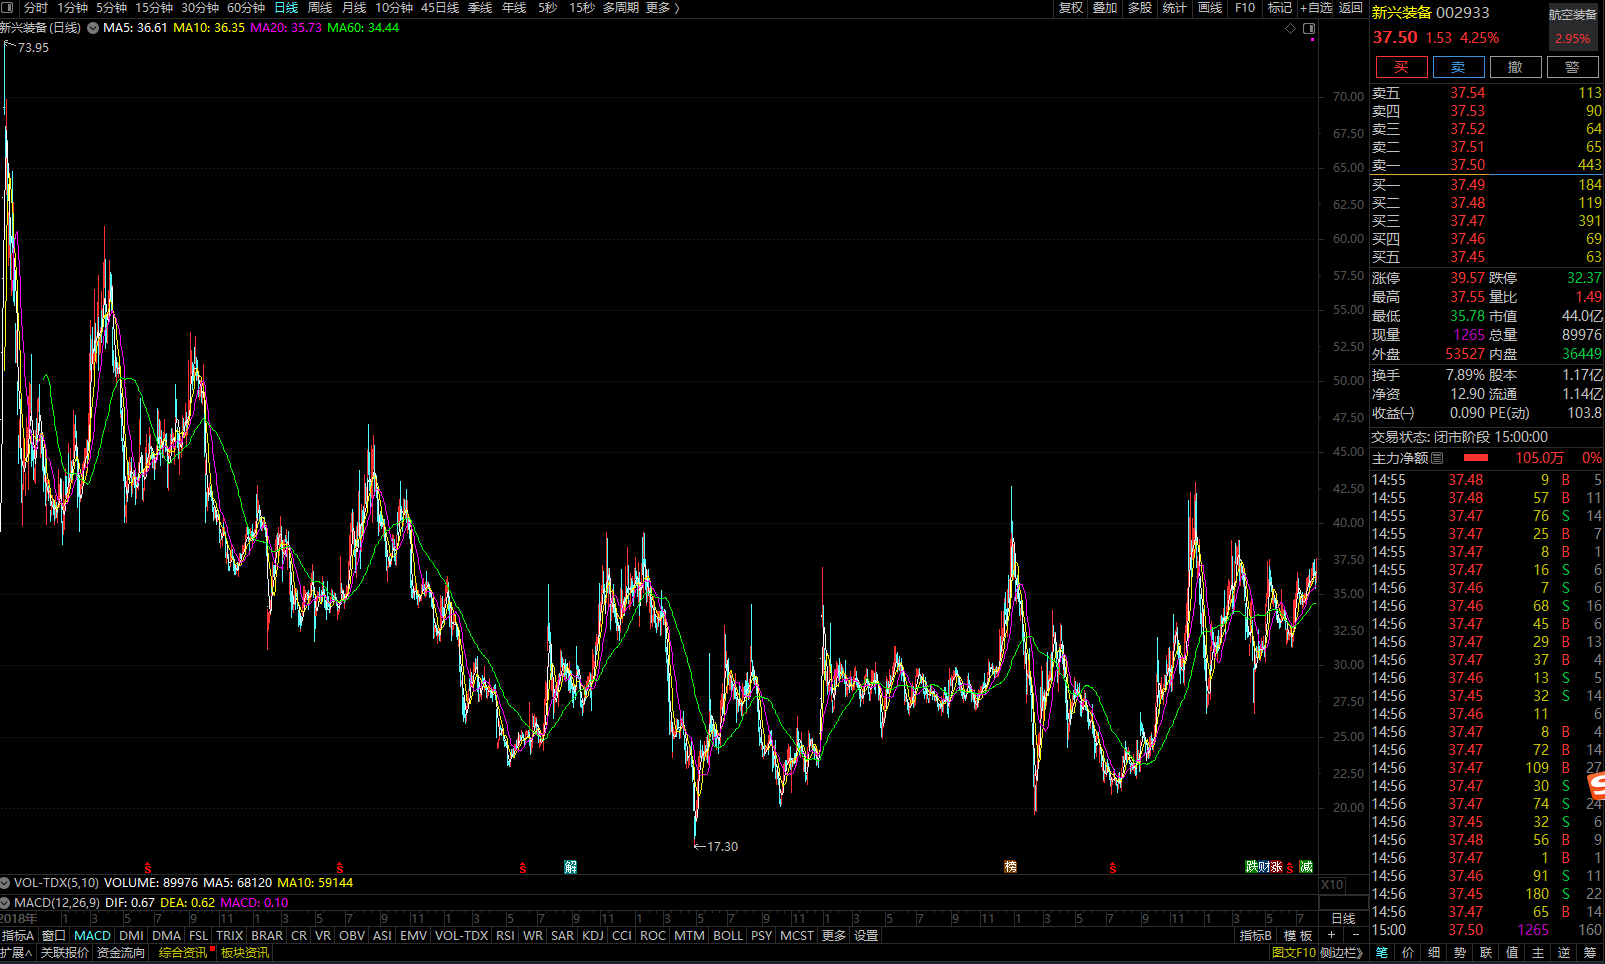Switch to 年线 yearly chart

coord(514,8)
